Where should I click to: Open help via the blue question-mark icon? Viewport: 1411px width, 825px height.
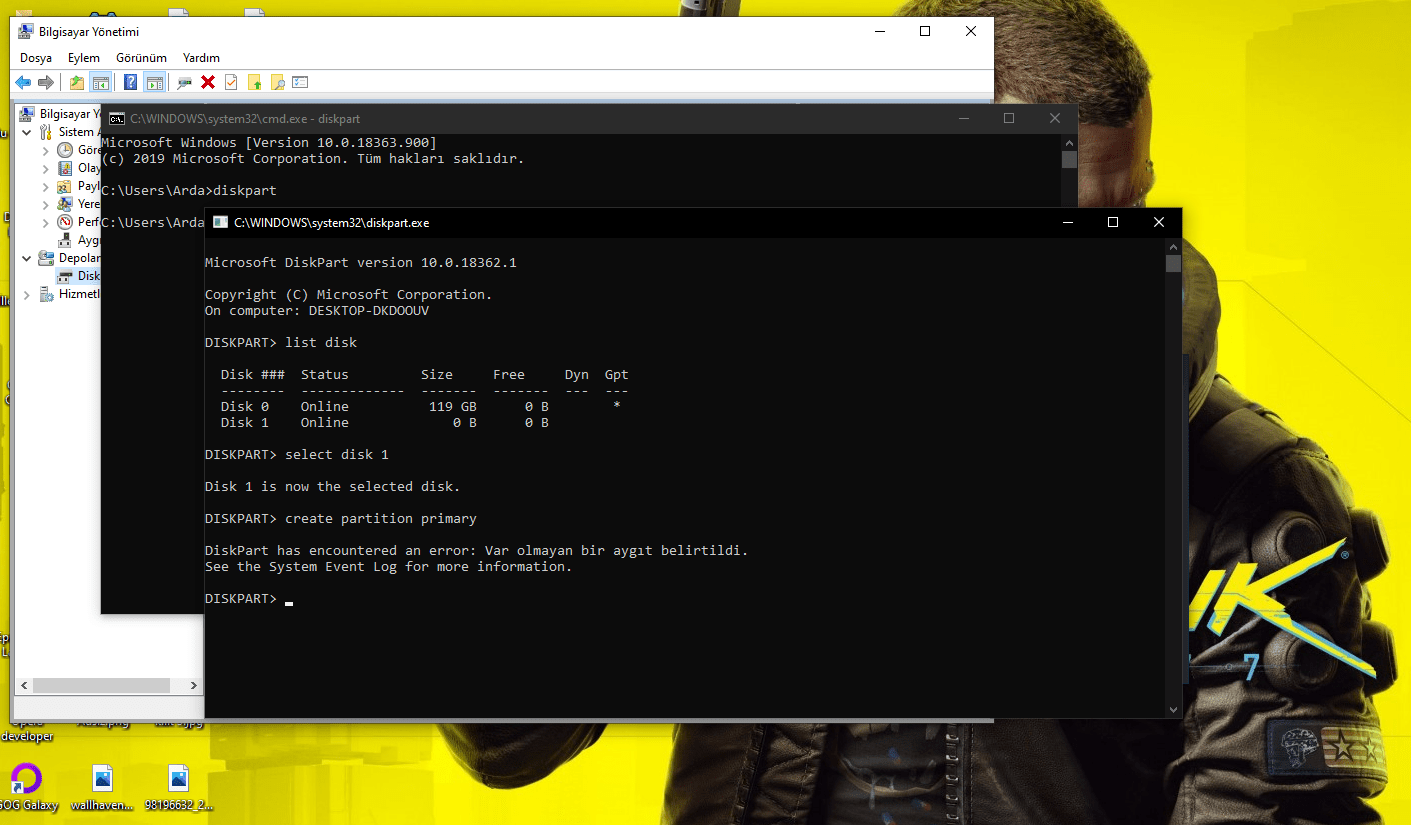pyautogui.click(x=130, y=82)
